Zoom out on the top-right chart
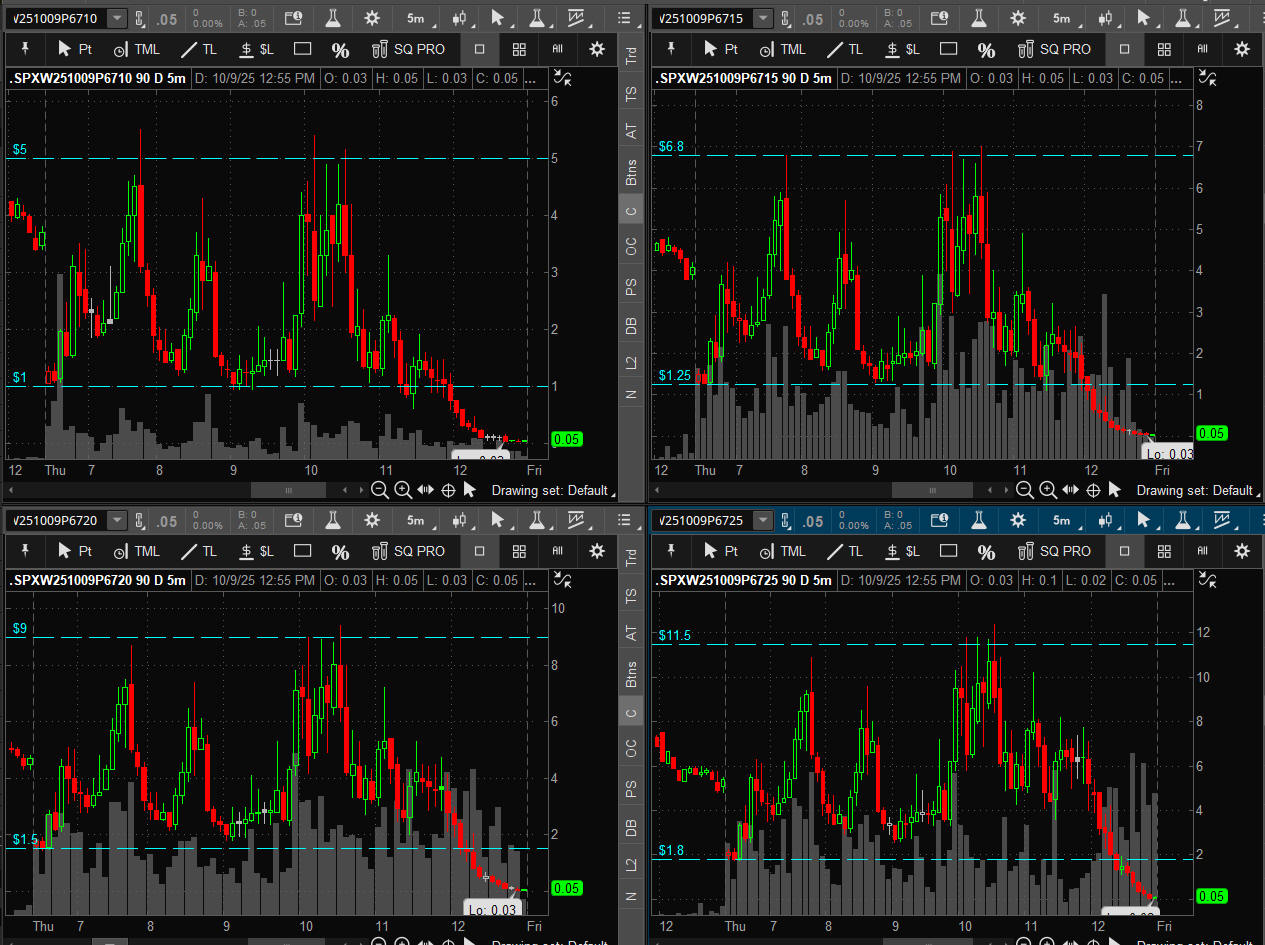The width and height of the screenshot is (1265, 945). click(x=1025, y=490)
